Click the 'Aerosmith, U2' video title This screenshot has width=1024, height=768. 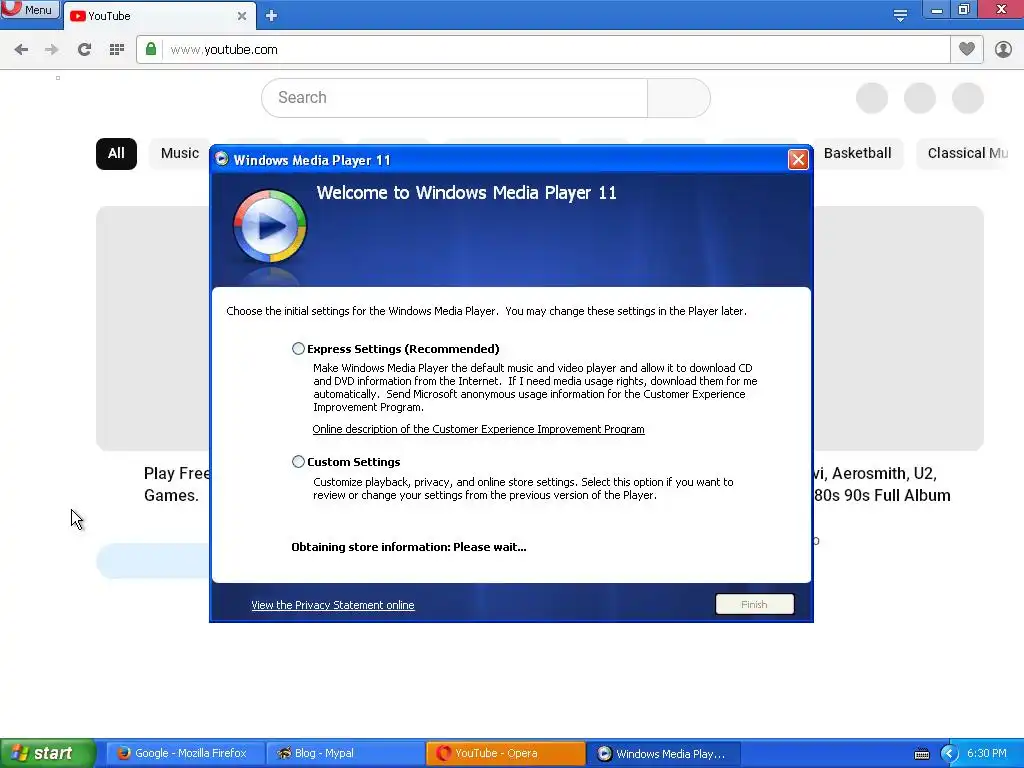coord(882,484)
